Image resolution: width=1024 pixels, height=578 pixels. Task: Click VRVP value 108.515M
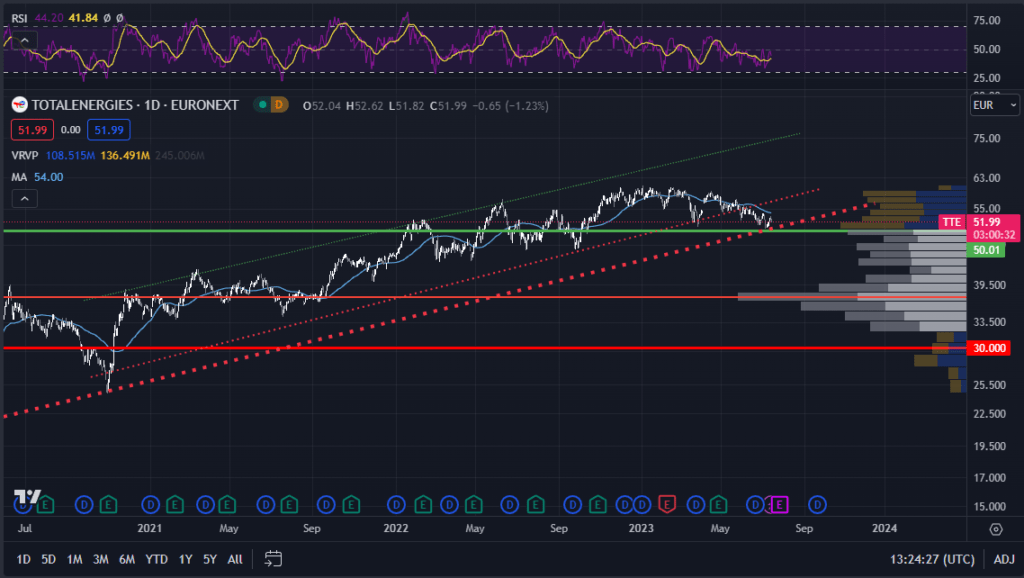pos(70,155)
